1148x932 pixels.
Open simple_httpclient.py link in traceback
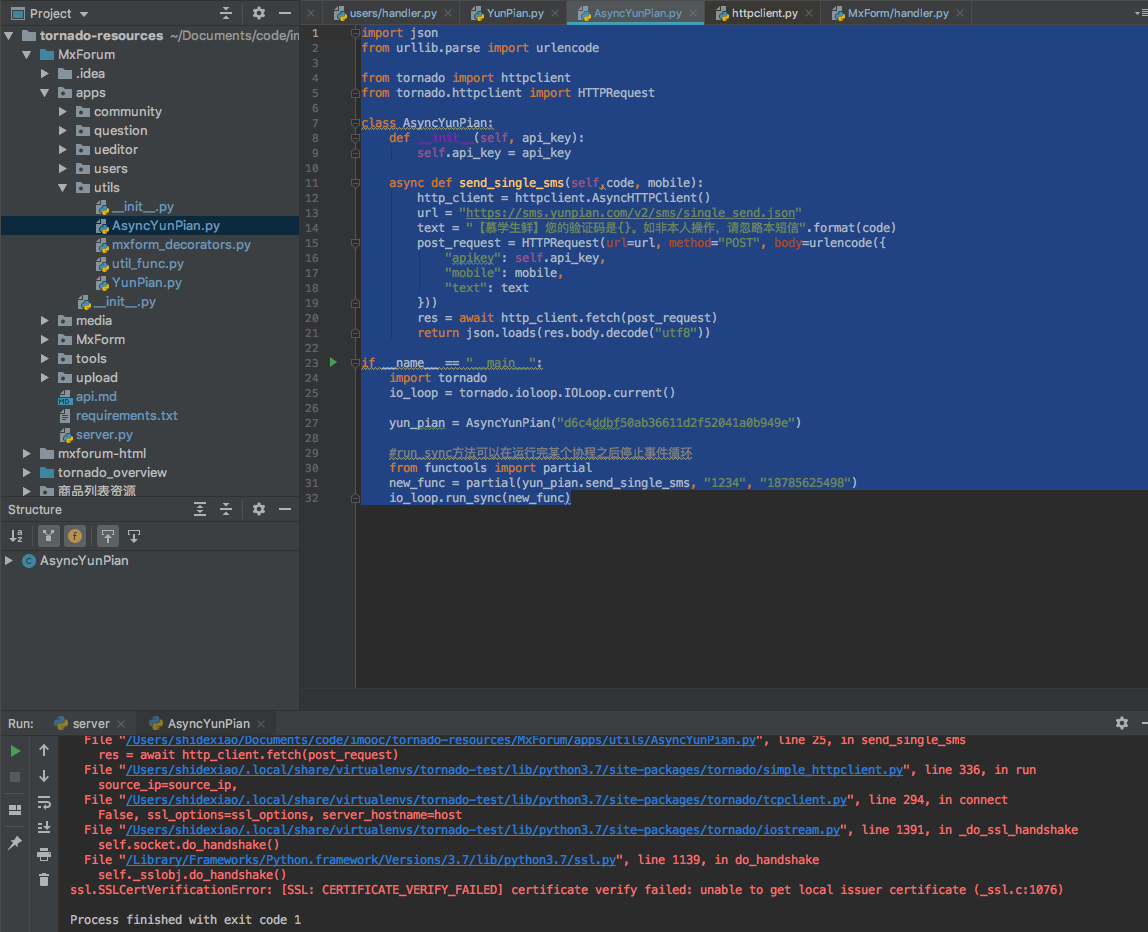coord(515,769)
